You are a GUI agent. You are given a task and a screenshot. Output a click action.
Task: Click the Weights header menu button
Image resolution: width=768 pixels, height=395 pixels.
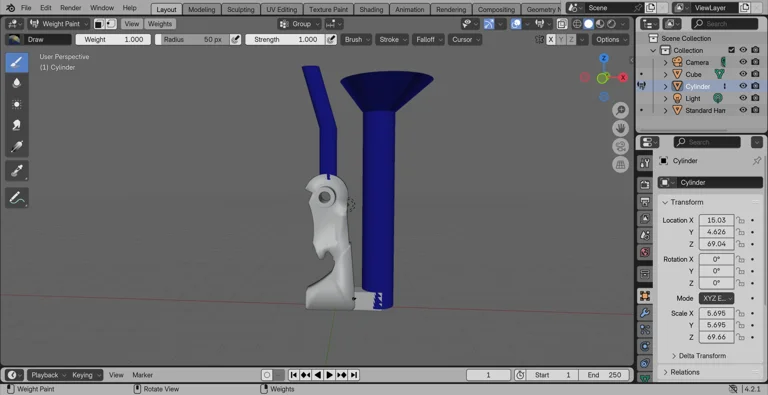[x=160, y=24]
